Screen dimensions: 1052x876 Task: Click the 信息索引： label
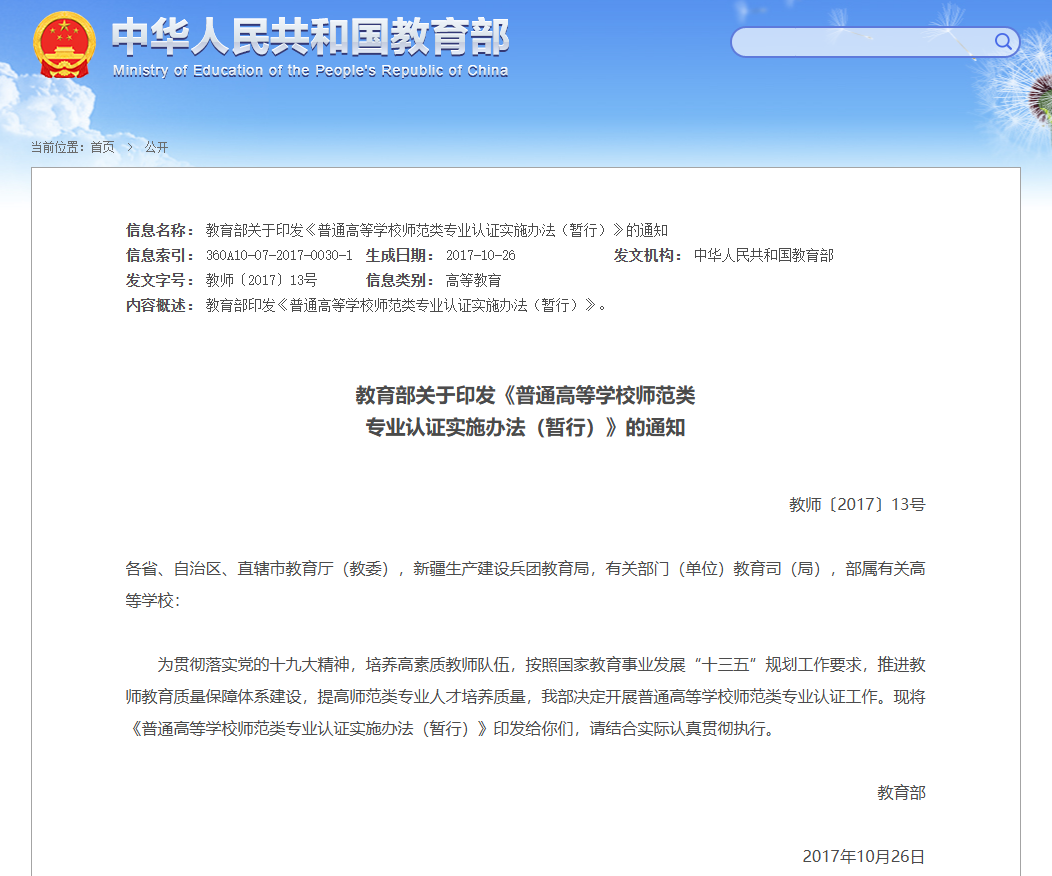(x=161, y=256)
